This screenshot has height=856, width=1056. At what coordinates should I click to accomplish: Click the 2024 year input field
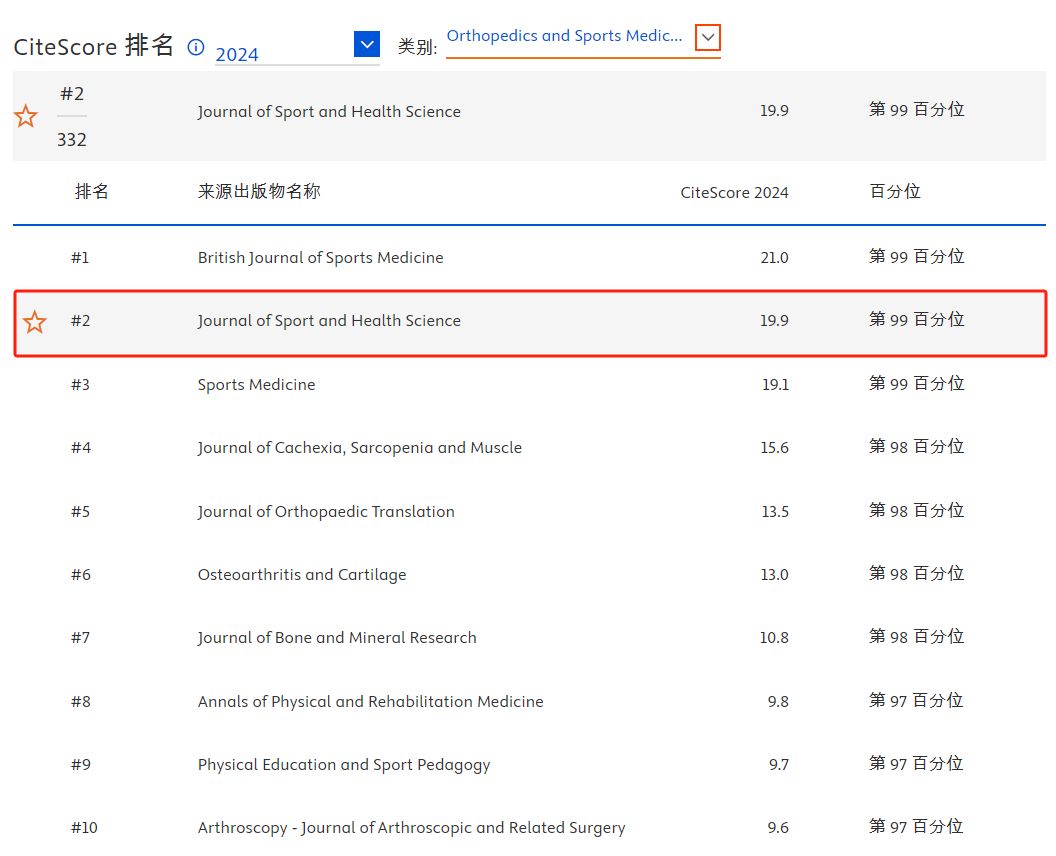click(x=282, y=54)
